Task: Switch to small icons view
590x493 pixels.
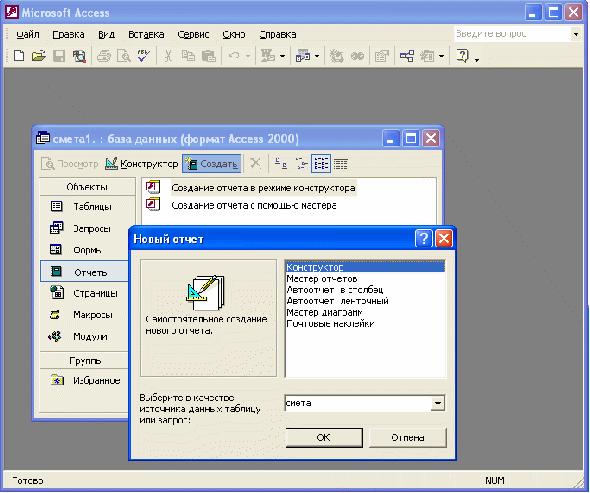Action: coord(301,163)
